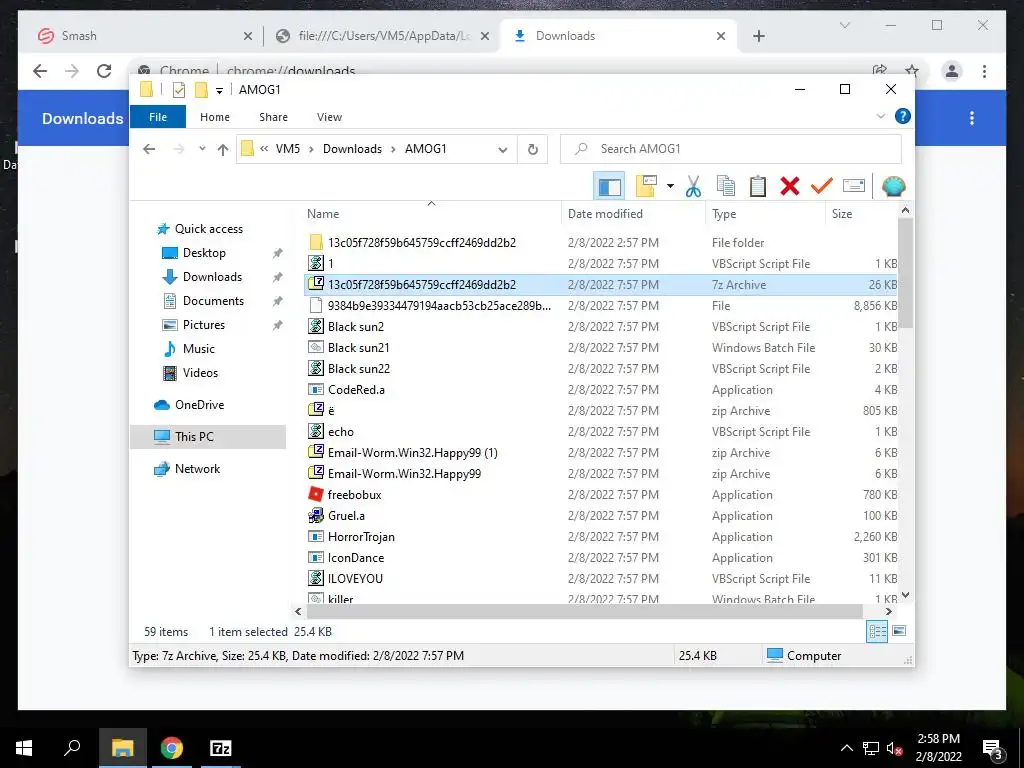Sort by the Name column header
This screenshot has width=1024, height=768.
[x=431, y=214]
